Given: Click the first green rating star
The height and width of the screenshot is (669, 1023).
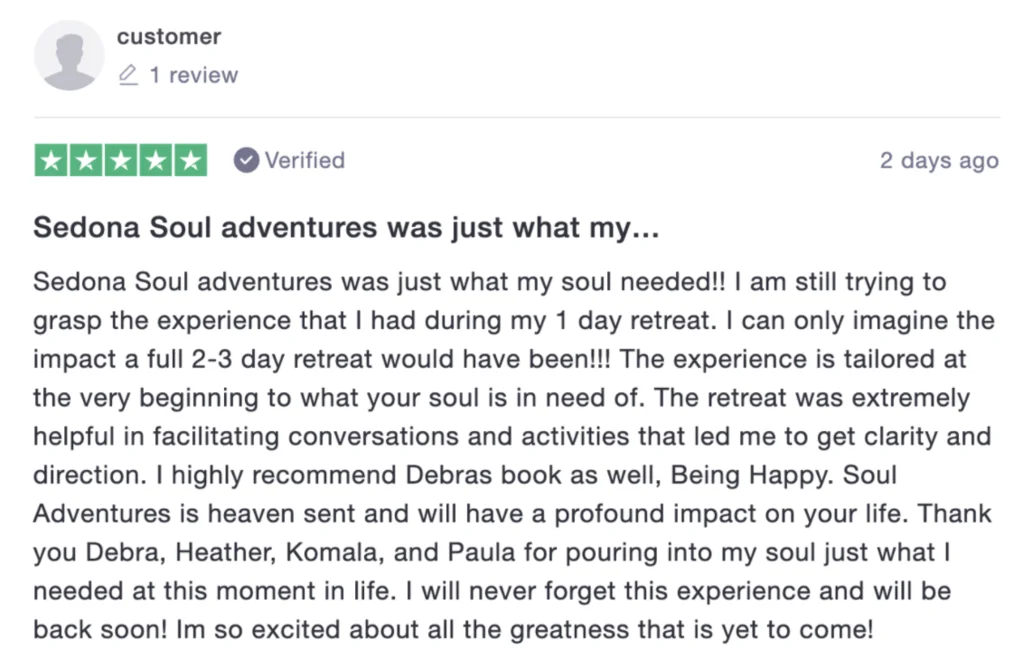Looking at the screenshot, I should (52, 161).
